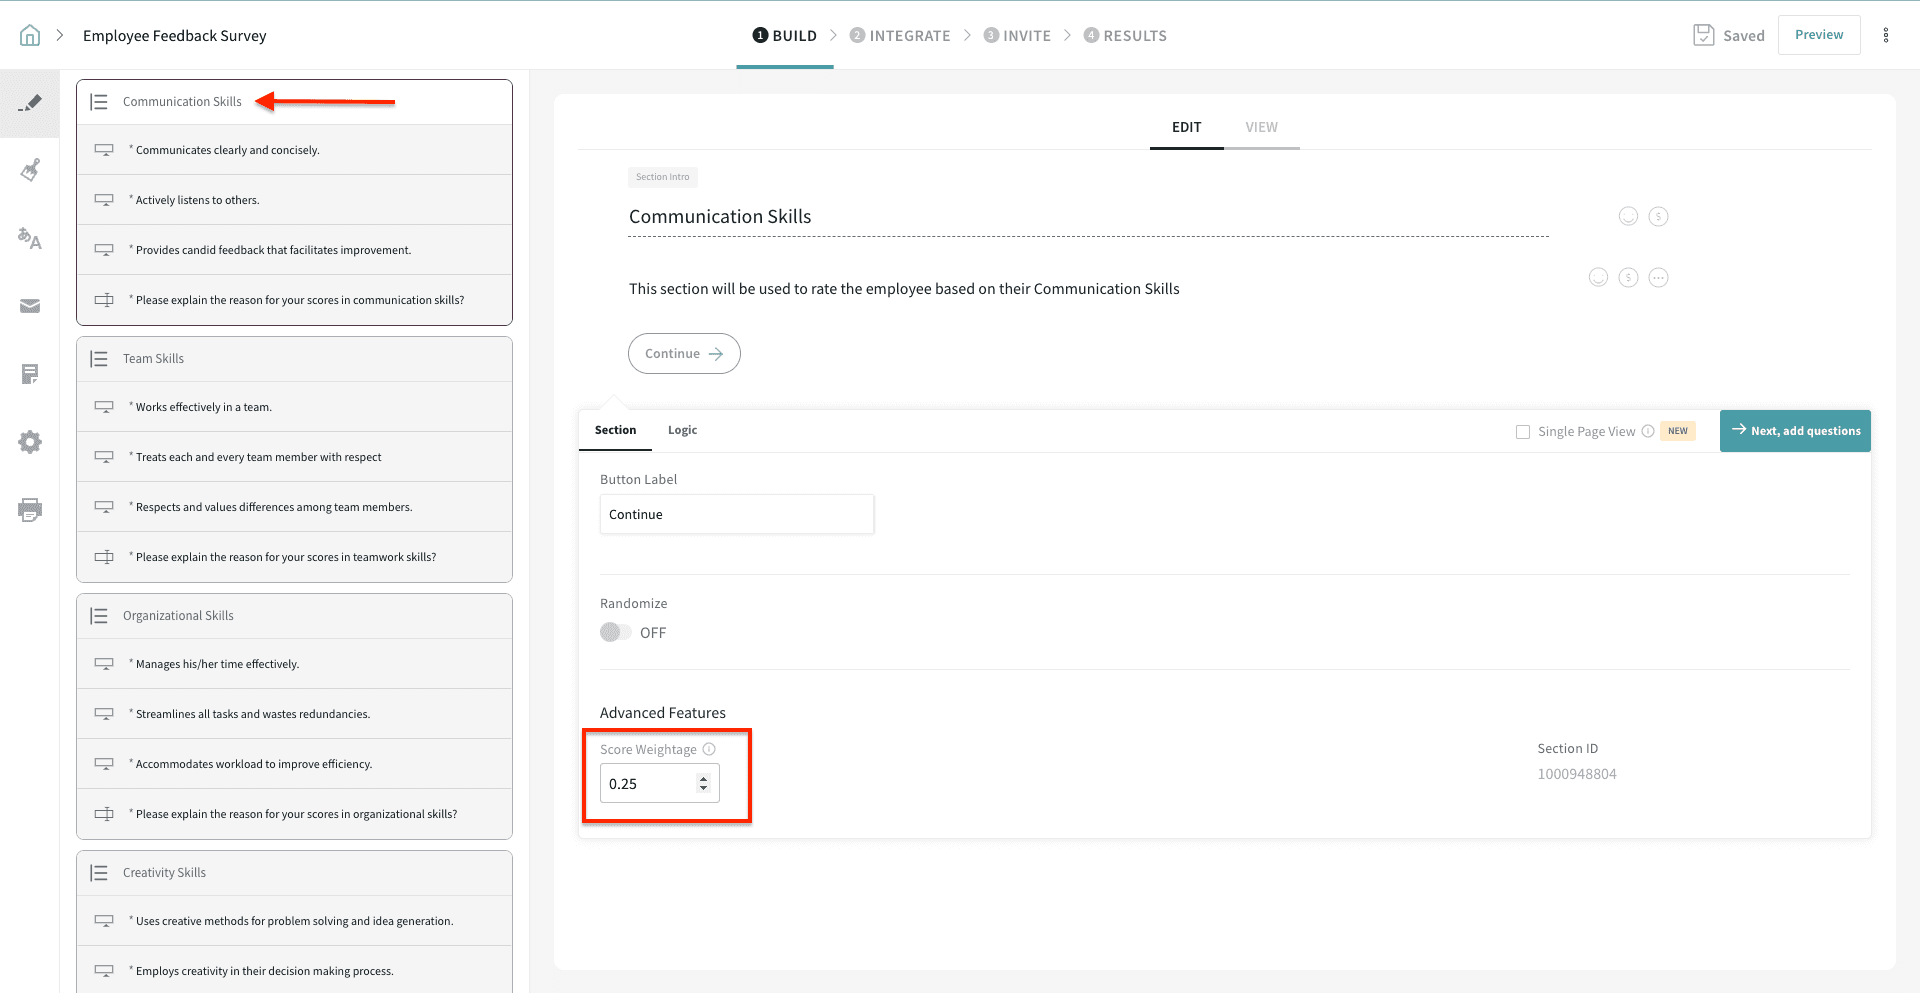Open the translation language icon in sidebar
Viewport: 1920px width, 993px height.
[x=30, y=239]
